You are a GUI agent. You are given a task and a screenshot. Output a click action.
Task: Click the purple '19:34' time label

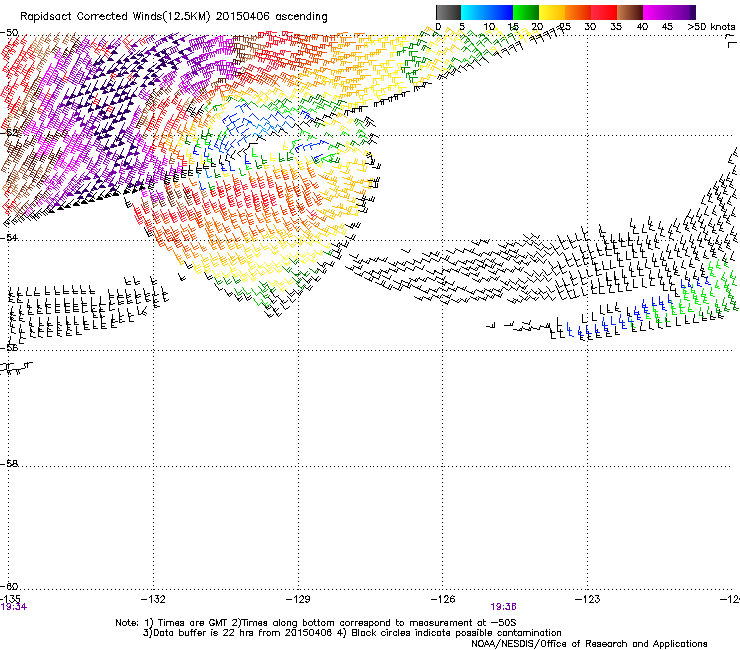coord(14,607)
